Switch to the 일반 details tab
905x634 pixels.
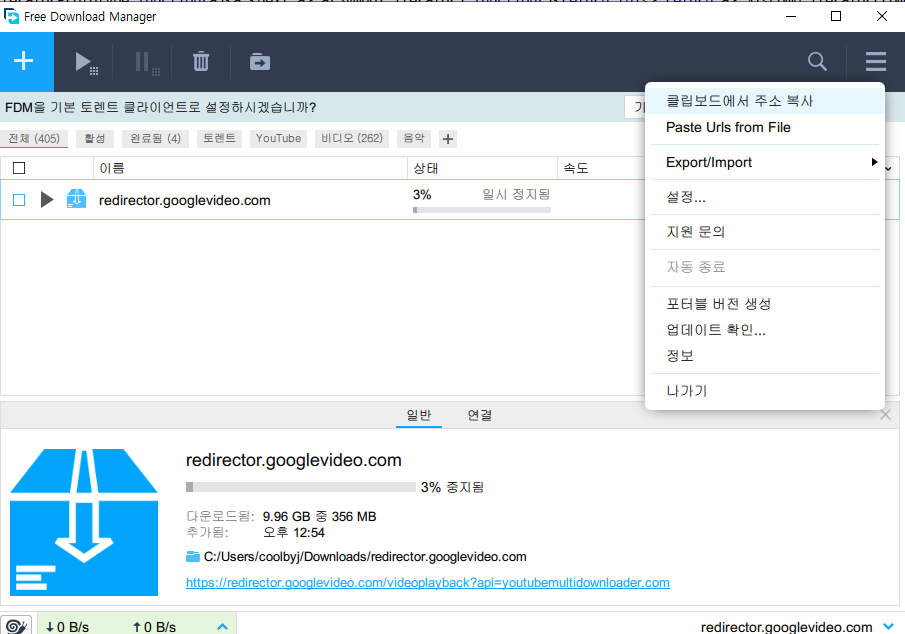[x=419, y=415]
